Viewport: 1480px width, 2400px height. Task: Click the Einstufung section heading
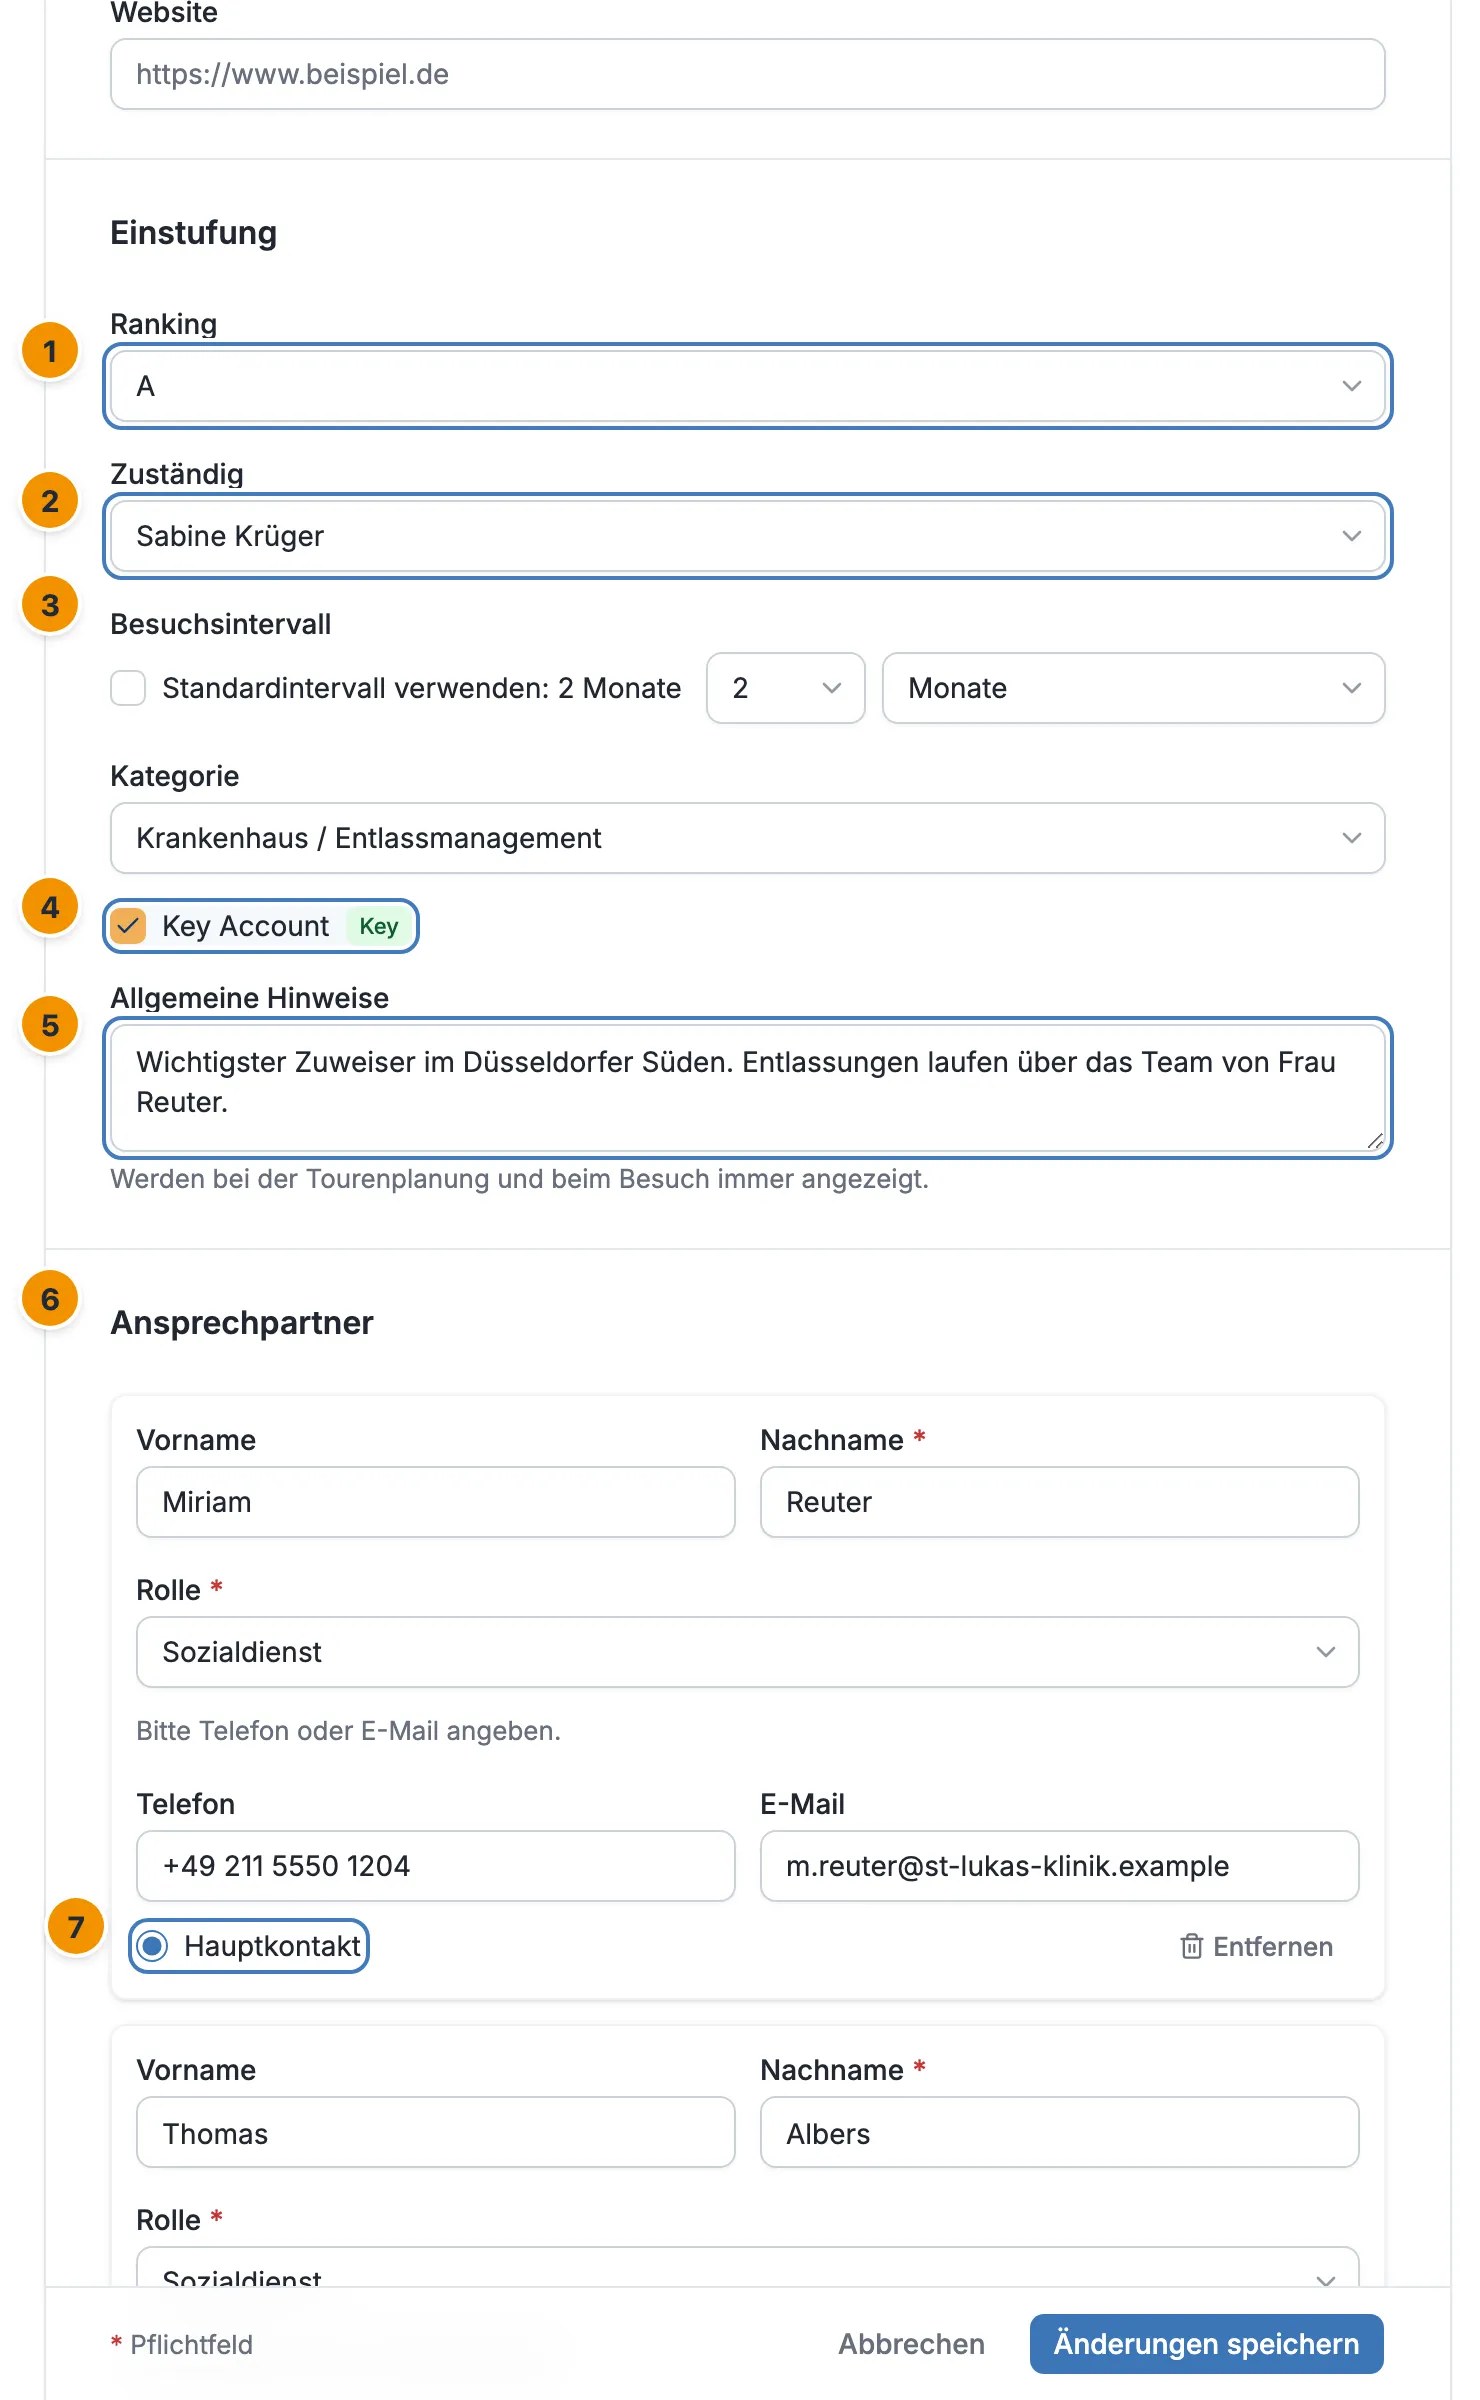[x=194, y=232]
